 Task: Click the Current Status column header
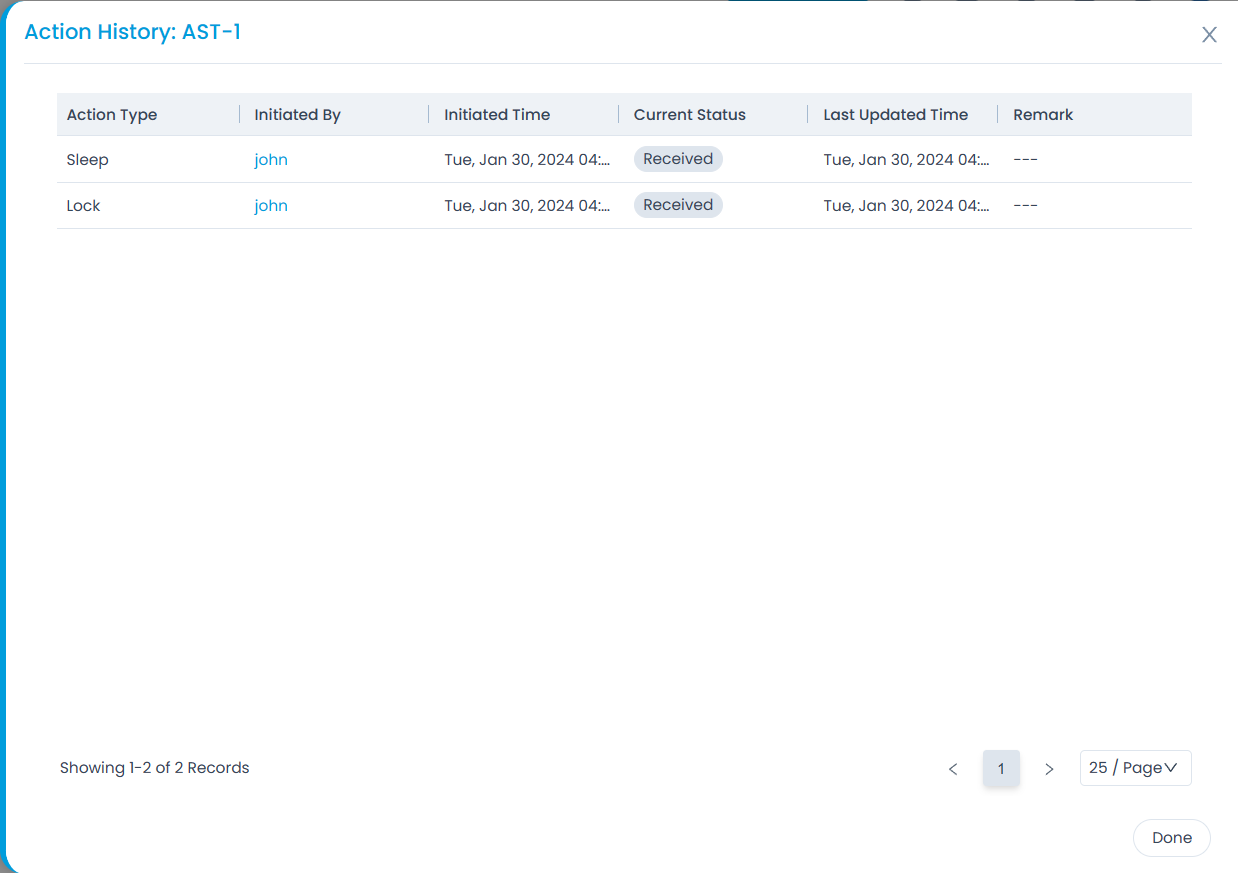pos(689,115)
